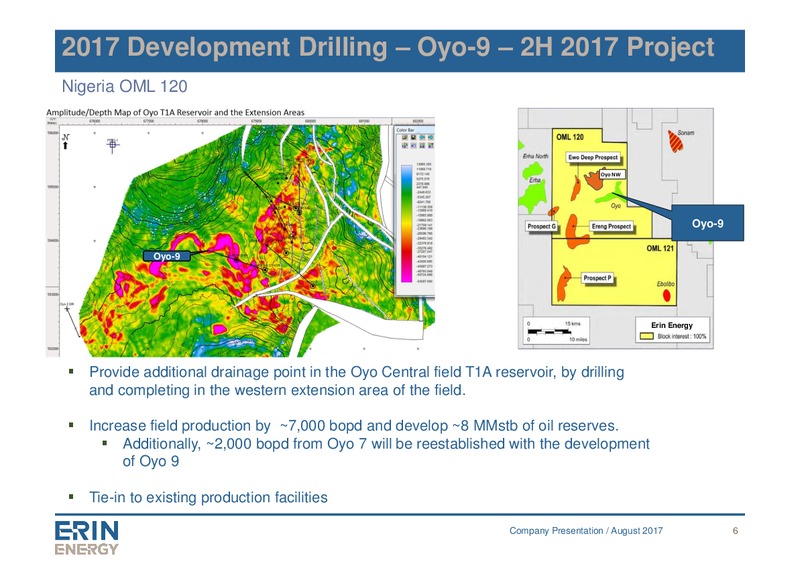This screenshot has width=800, height=570.
Task: Click the Ebolibo field label
Action: point(666,284)
